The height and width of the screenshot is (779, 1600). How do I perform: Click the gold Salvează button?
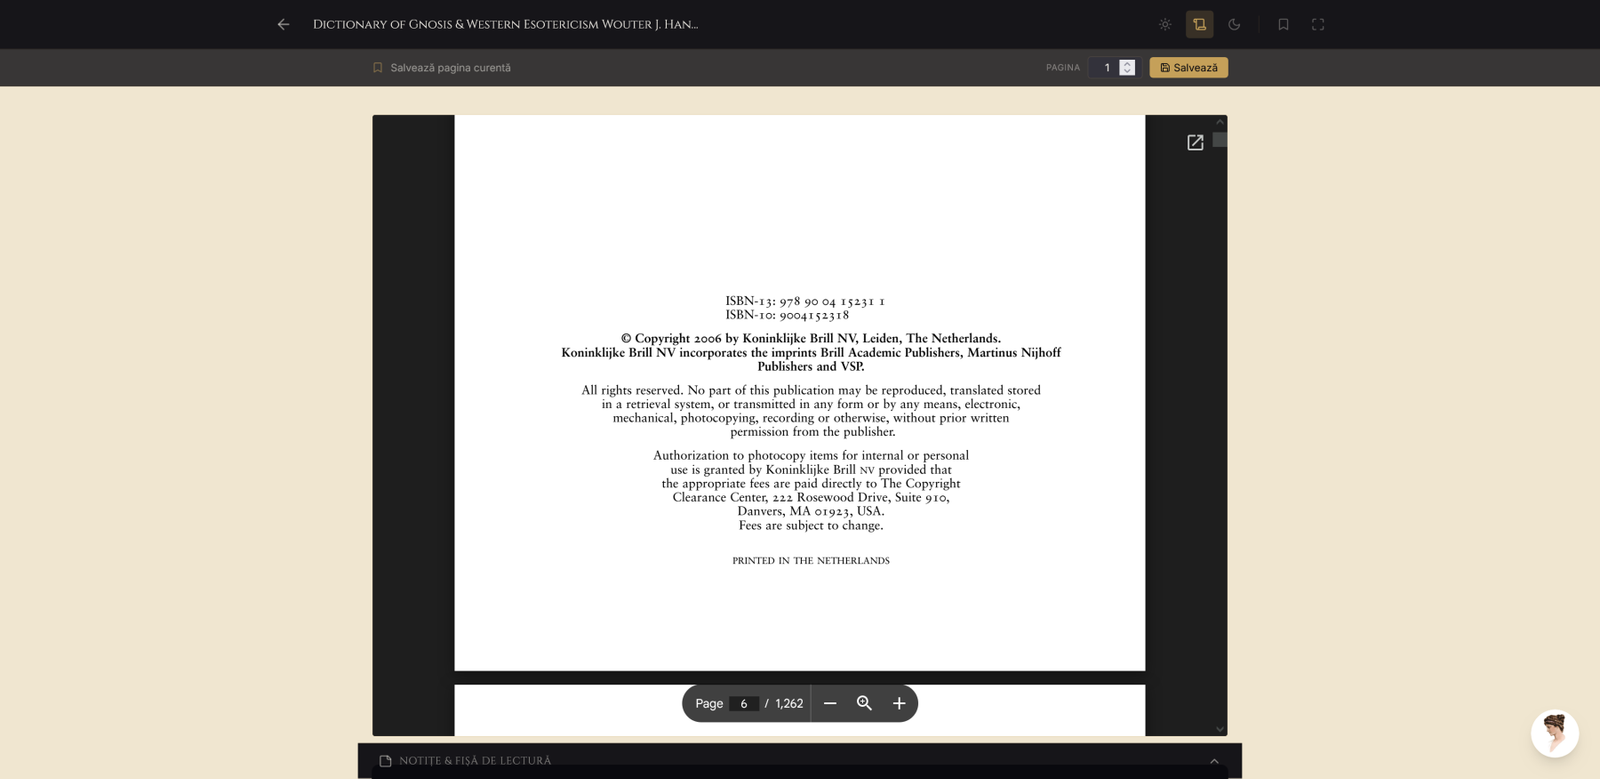coord(1189,67)
